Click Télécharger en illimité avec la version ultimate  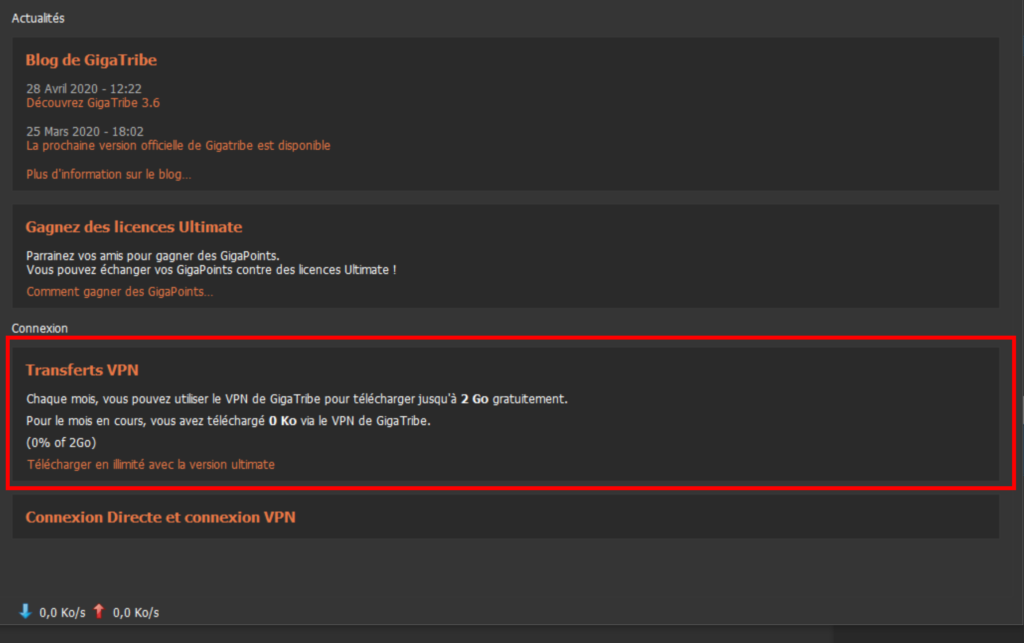[x=150, y=464]
